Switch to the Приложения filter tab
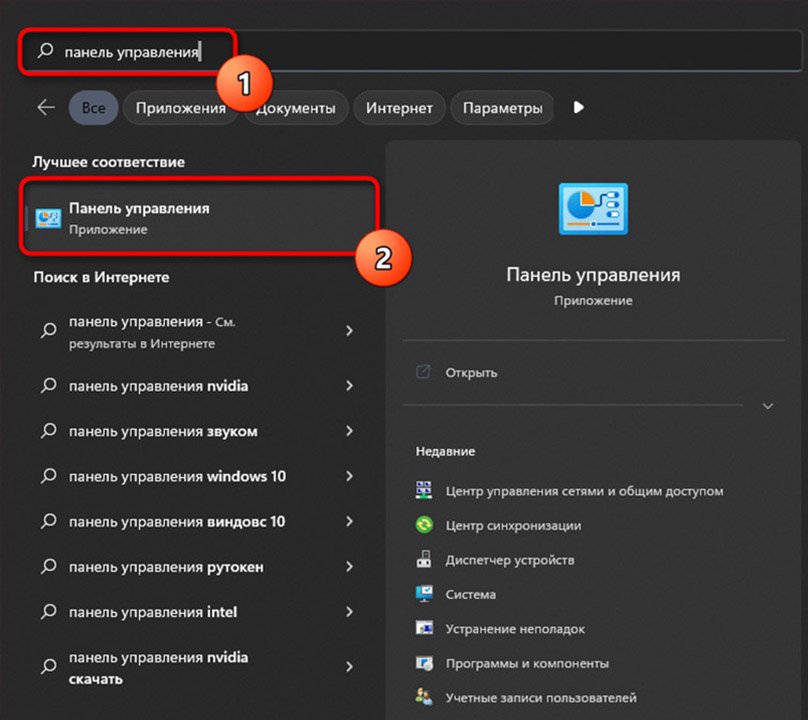This screenshot has height=720, width=808. click(x=180, y=108)
